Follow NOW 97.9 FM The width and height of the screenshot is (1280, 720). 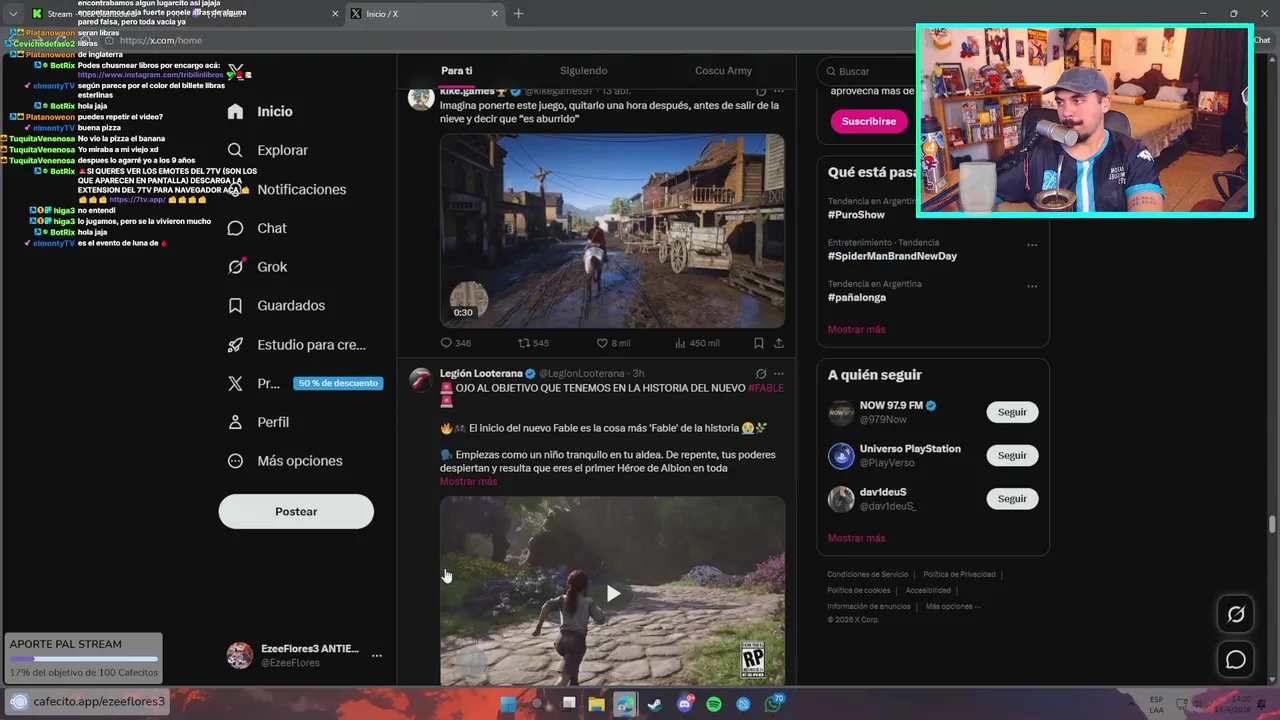coord(1012,412)
